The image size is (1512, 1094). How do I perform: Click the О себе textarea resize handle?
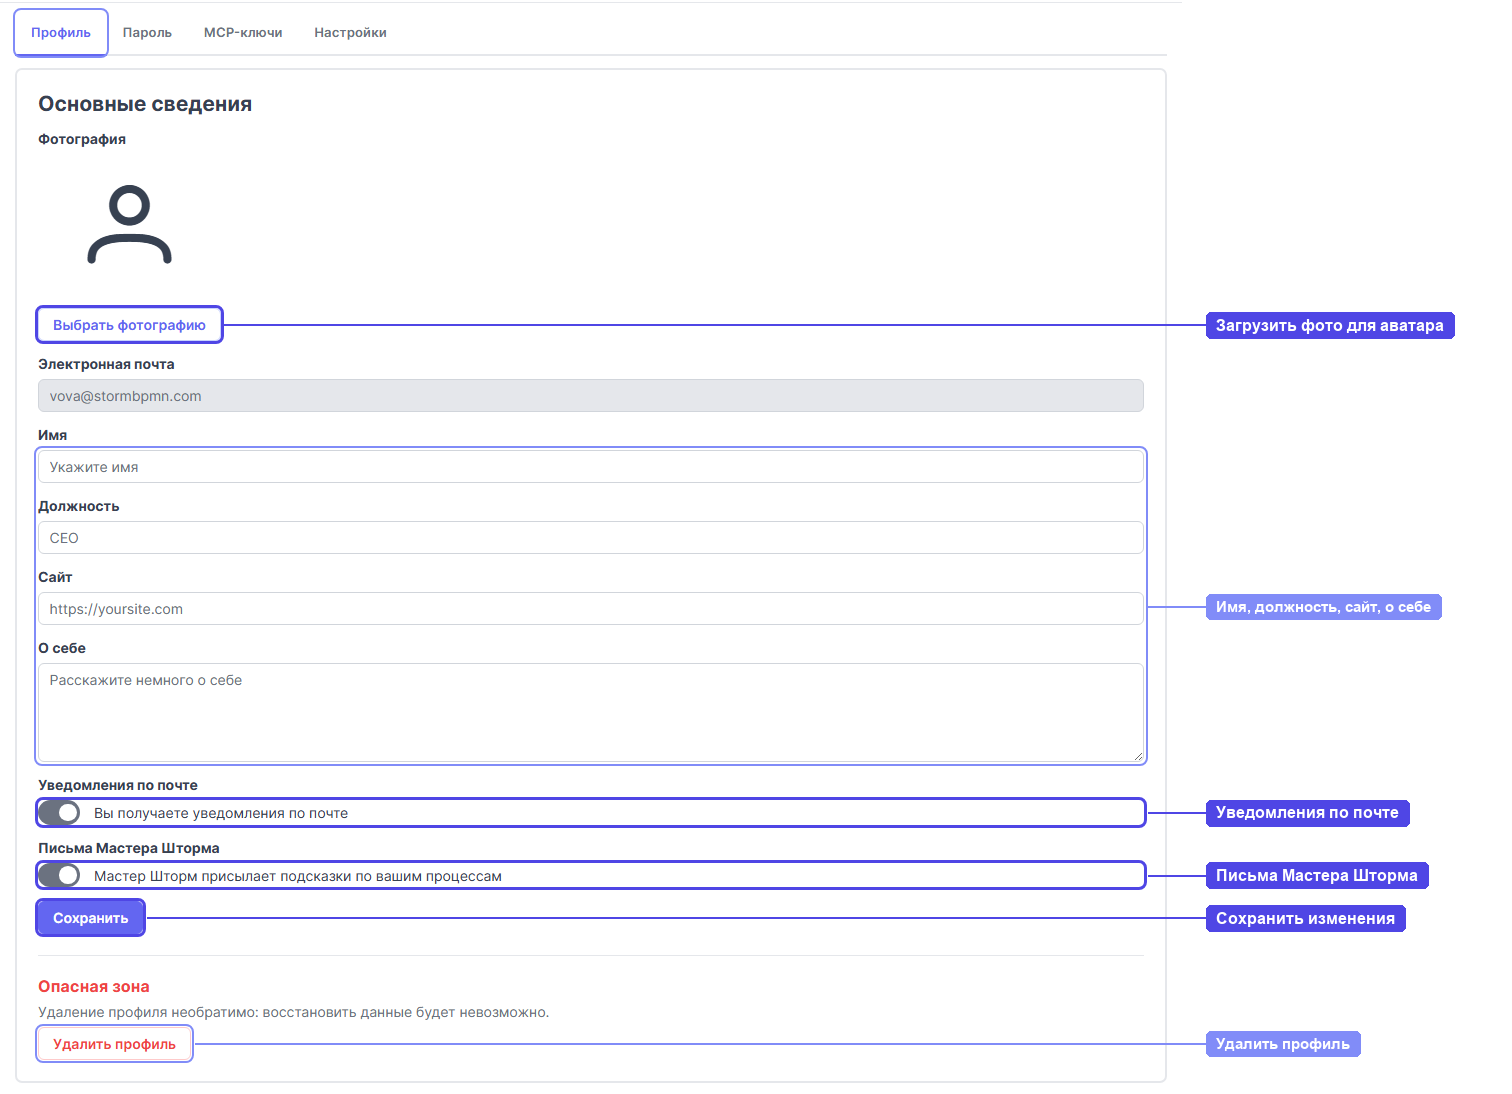pyautogui.click(x=1138, y=756)
